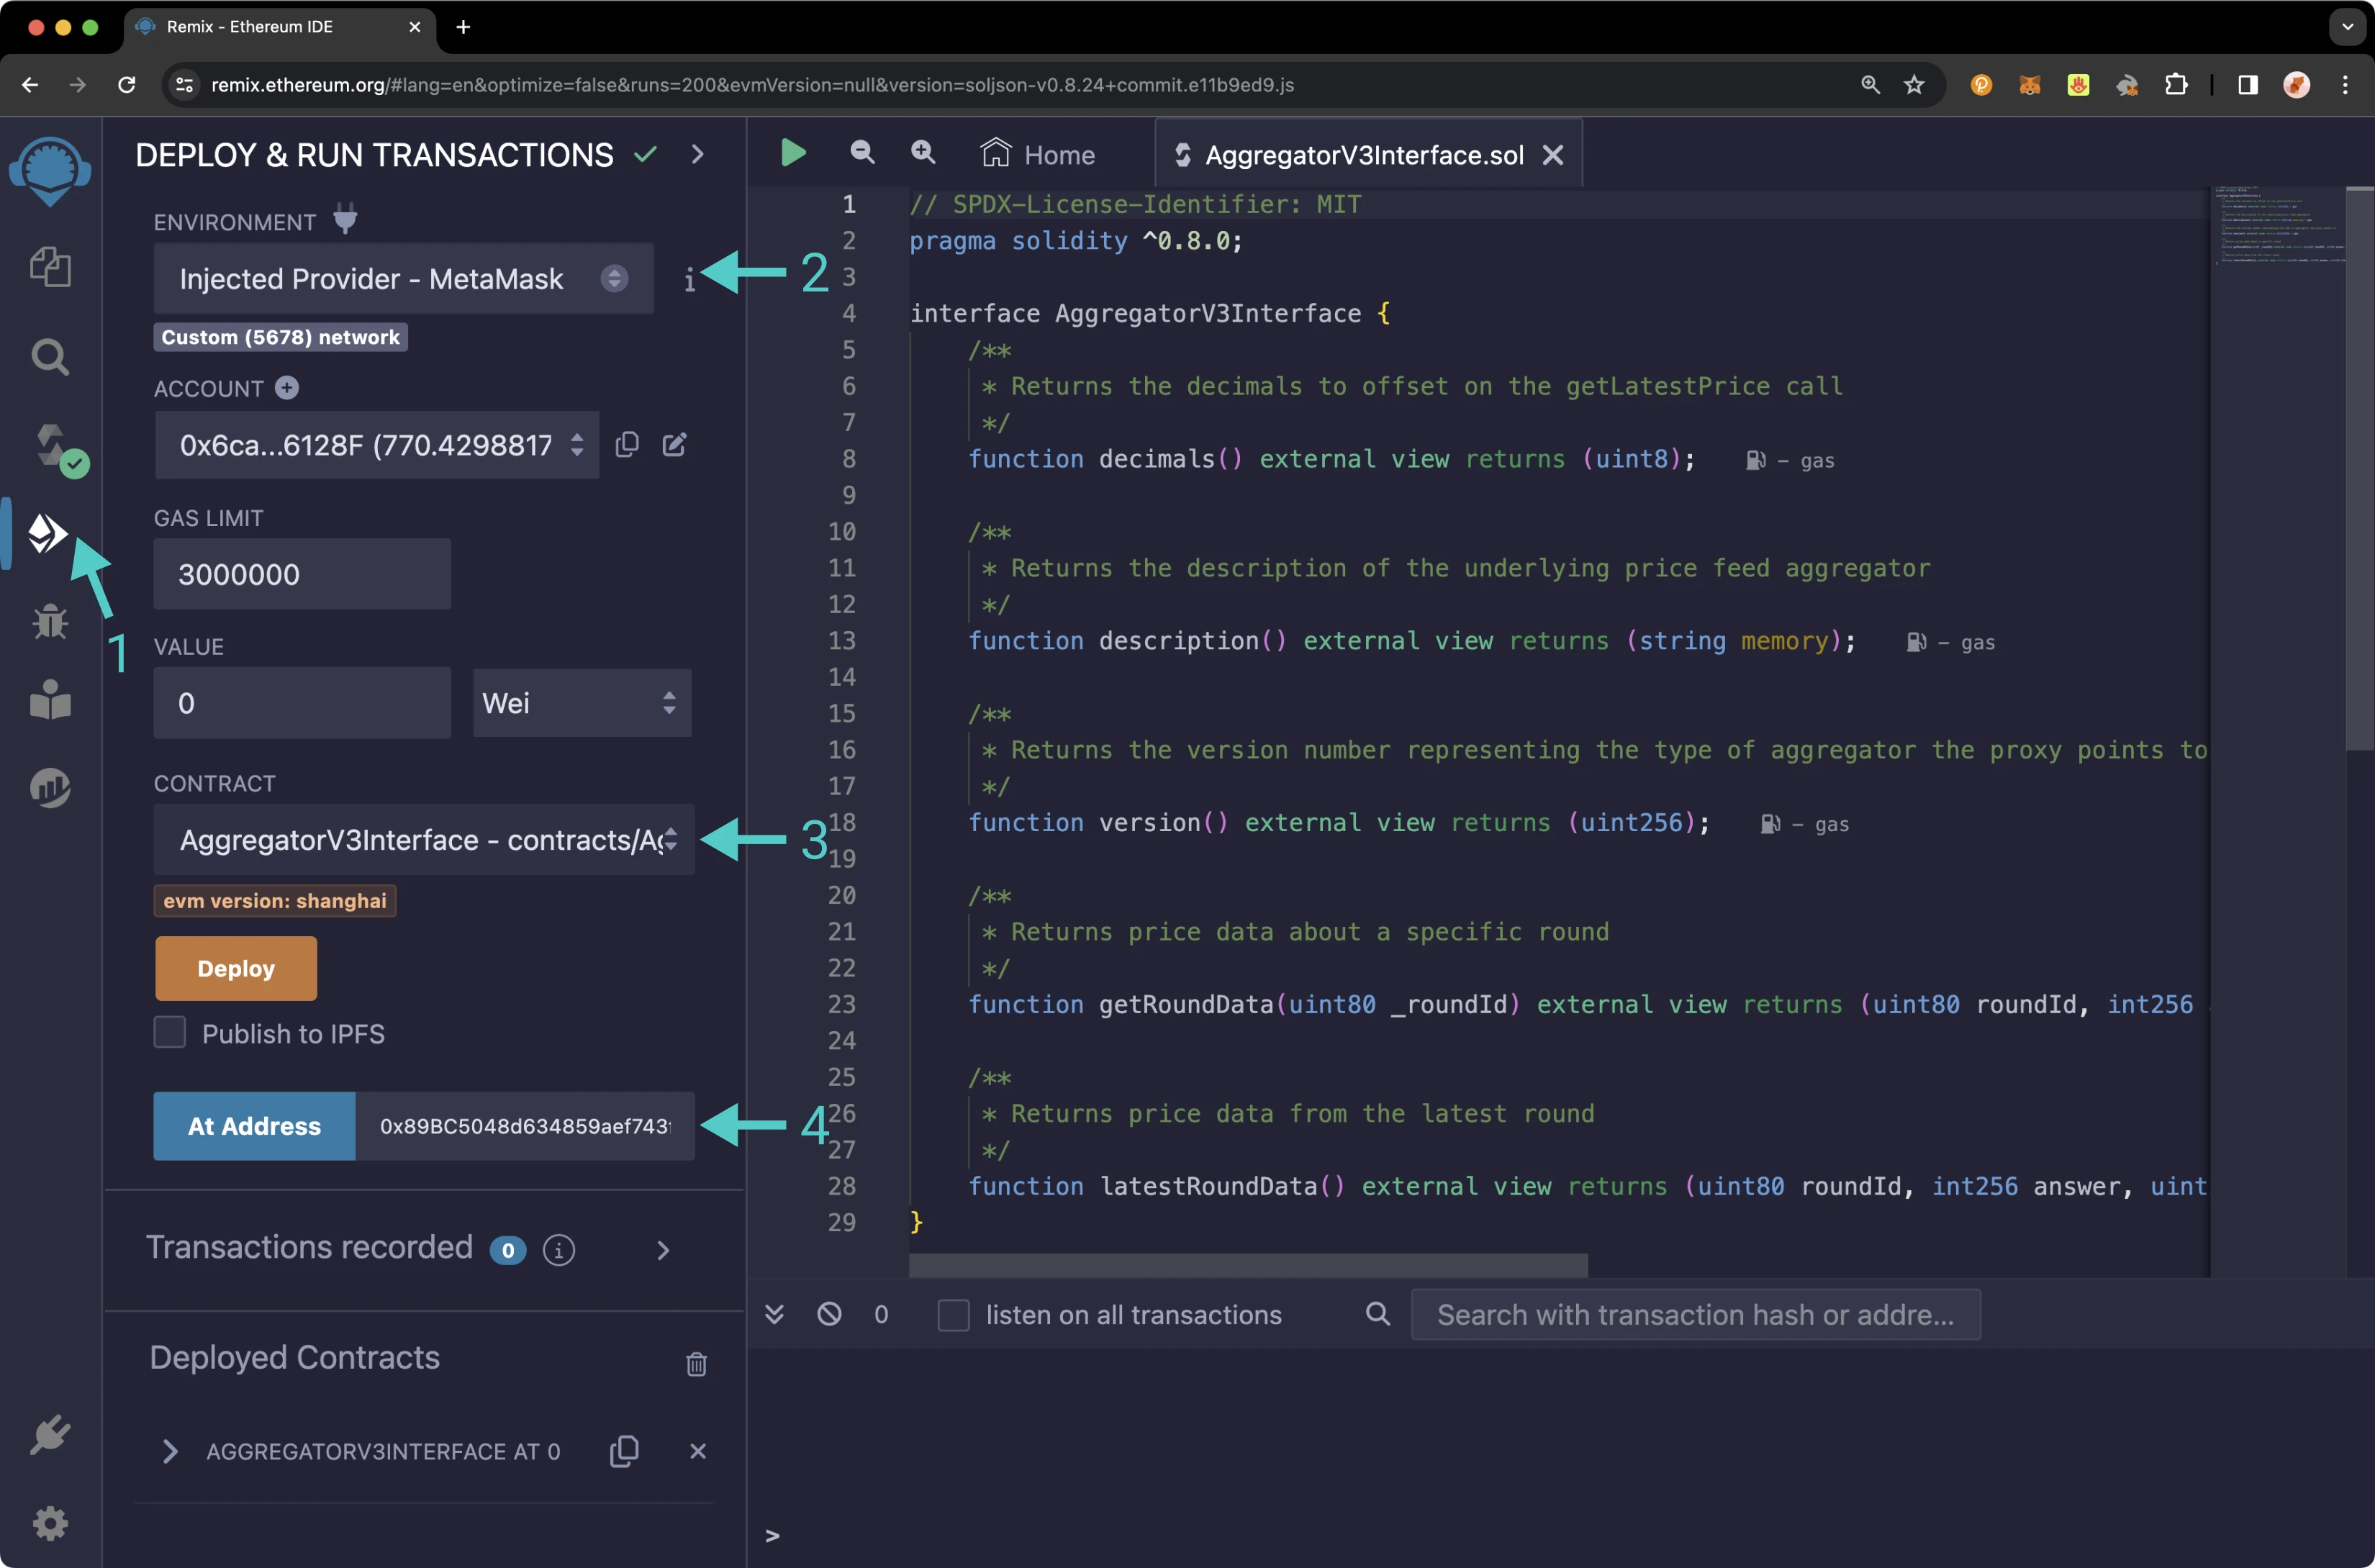Zoom in the editor font
The width and height of the screenshot is (2375, 1568).
(923, 153)
